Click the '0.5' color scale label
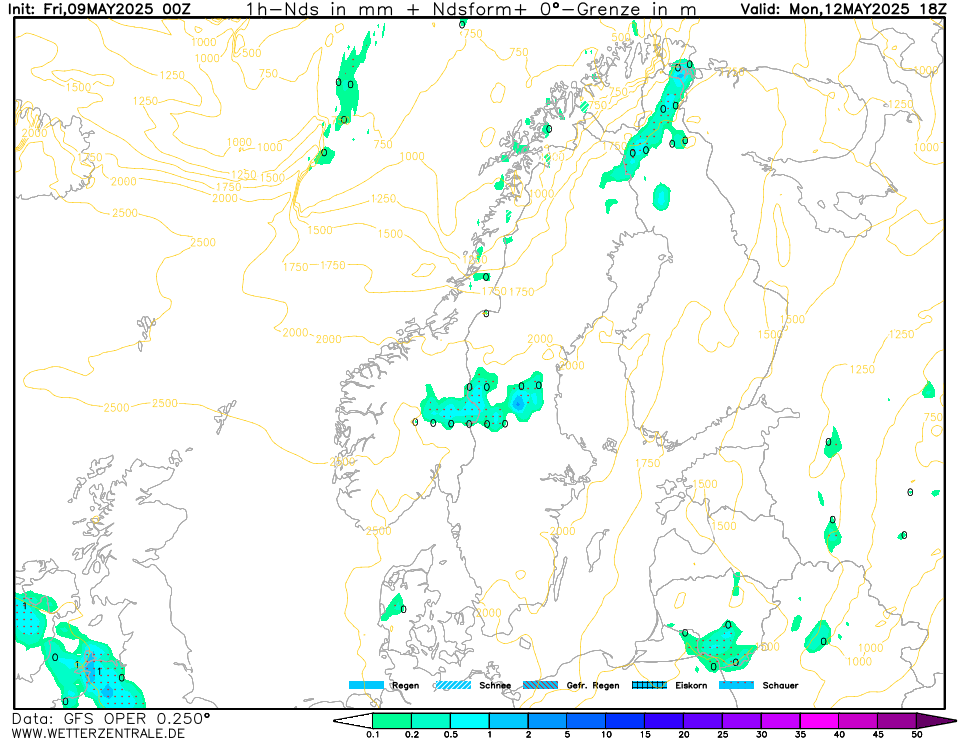This screenshot has height=741, width=959. click(x=451, y=735)
